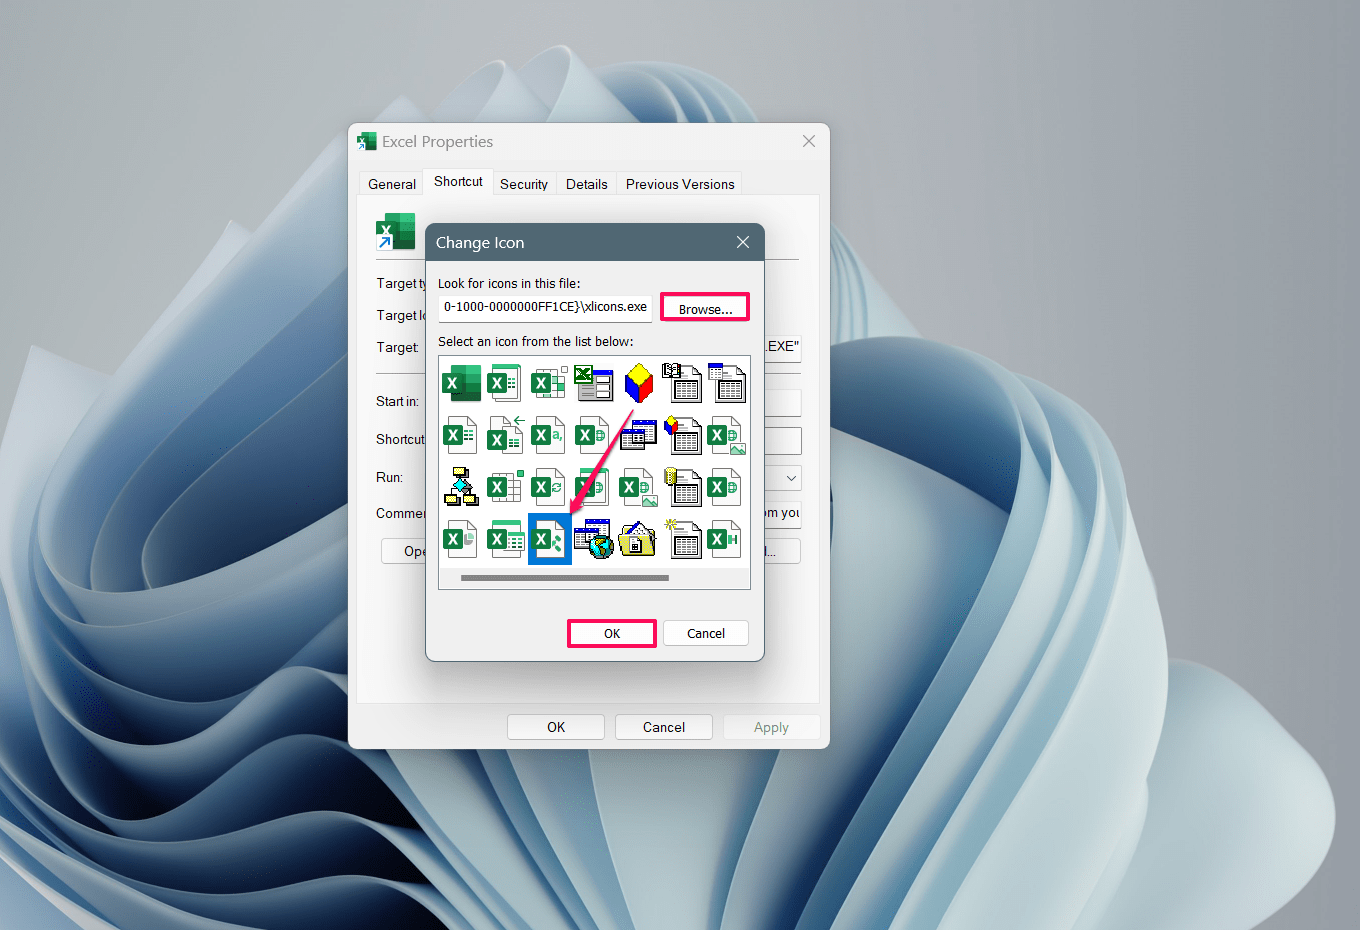Select the Excel 'a,' text file icon
1360x930 pixels.
(549, 435)
